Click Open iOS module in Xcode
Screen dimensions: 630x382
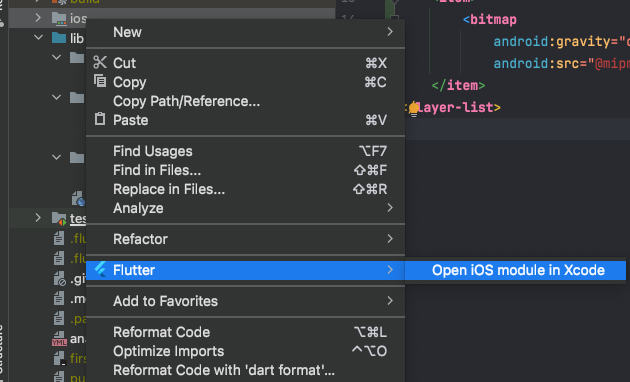(515, 270)
